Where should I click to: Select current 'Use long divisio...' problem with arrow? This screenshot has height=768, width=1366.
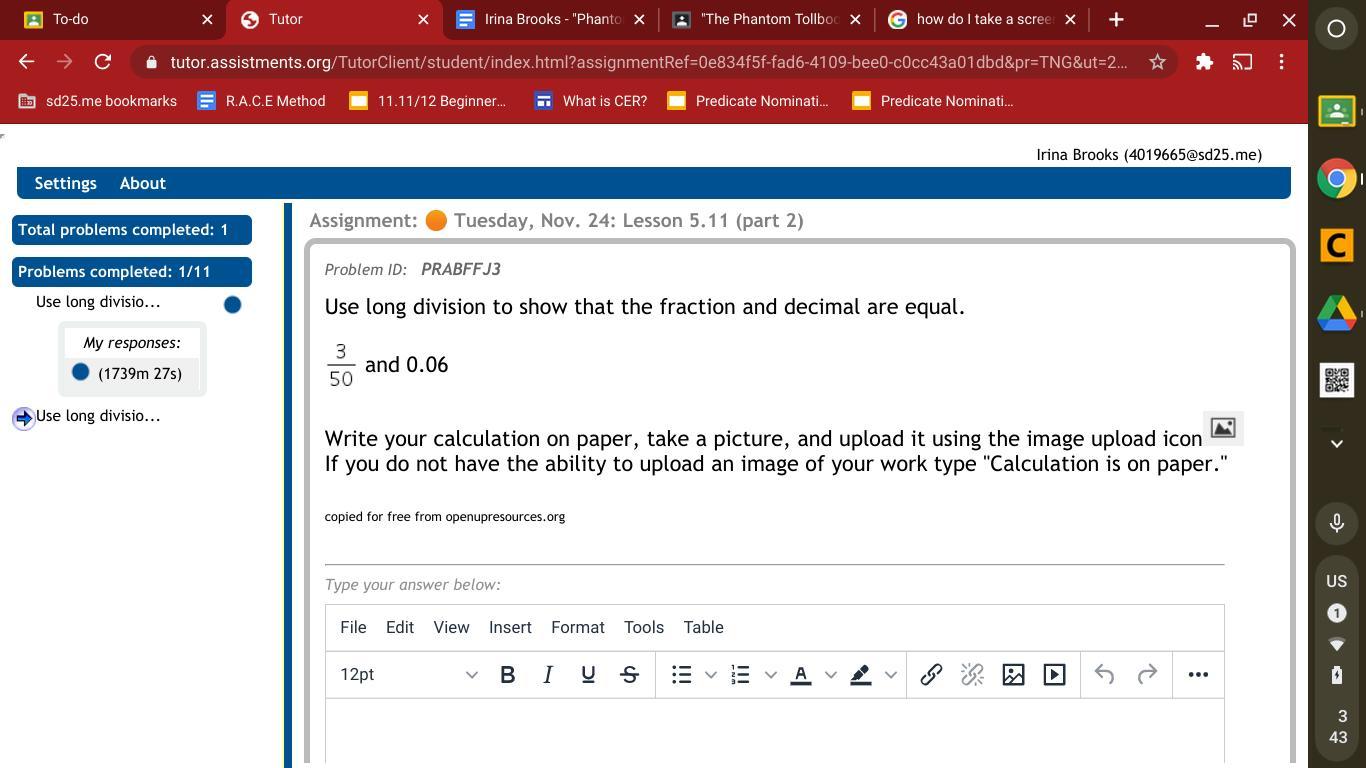point(98,416)
